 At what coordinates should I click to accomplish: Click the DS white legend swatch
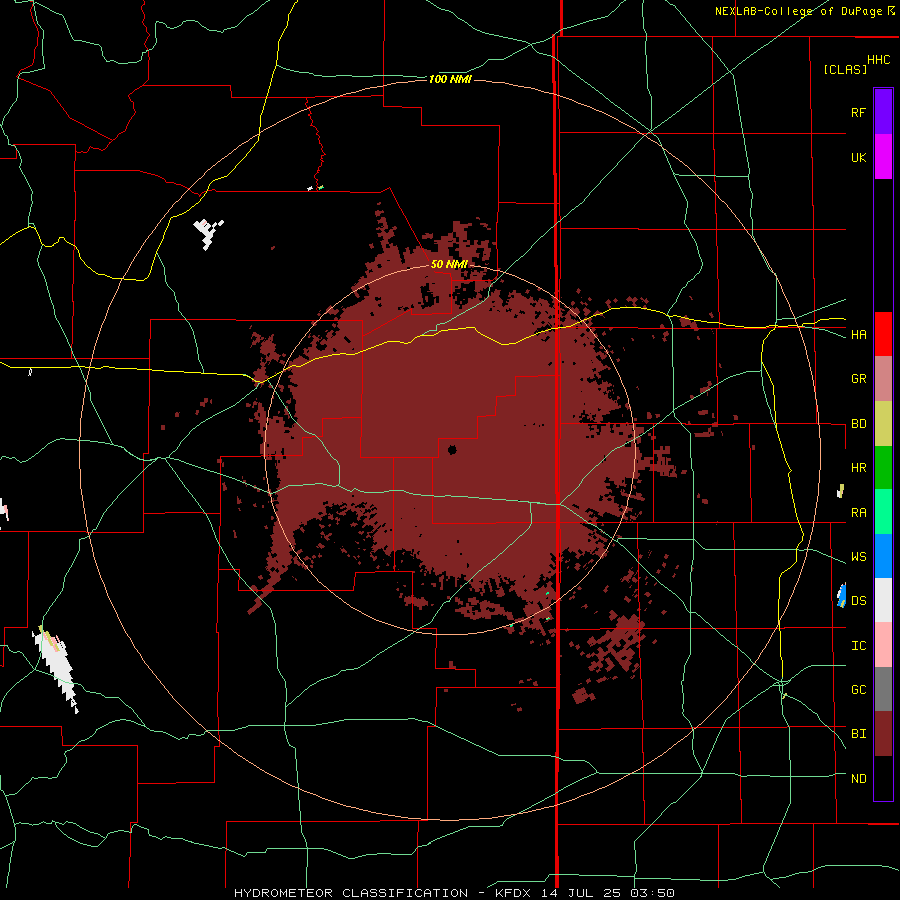(883, 600)
